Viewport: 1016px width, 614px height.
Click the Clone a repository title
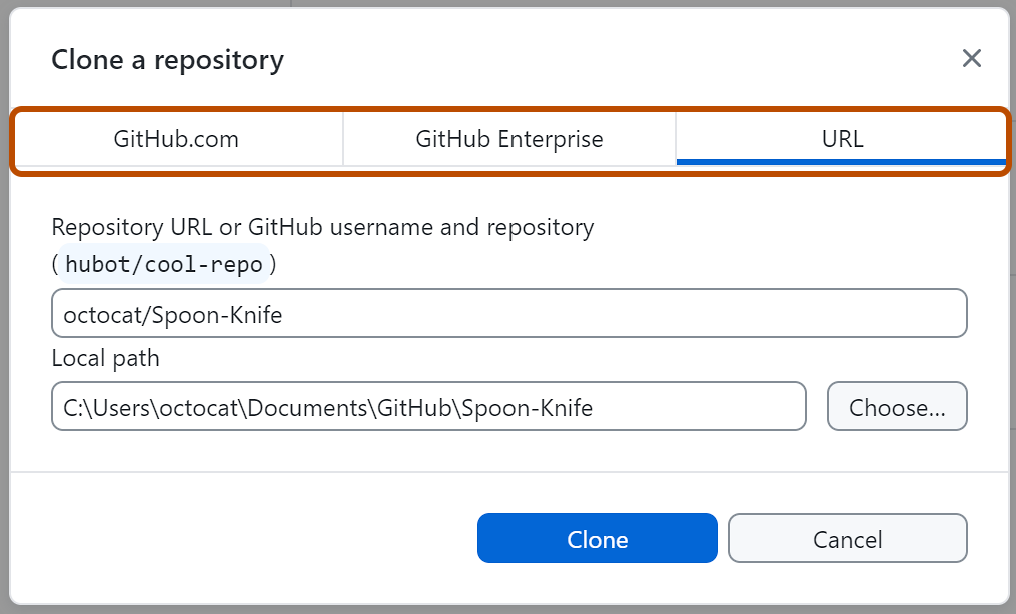[166, 59]
